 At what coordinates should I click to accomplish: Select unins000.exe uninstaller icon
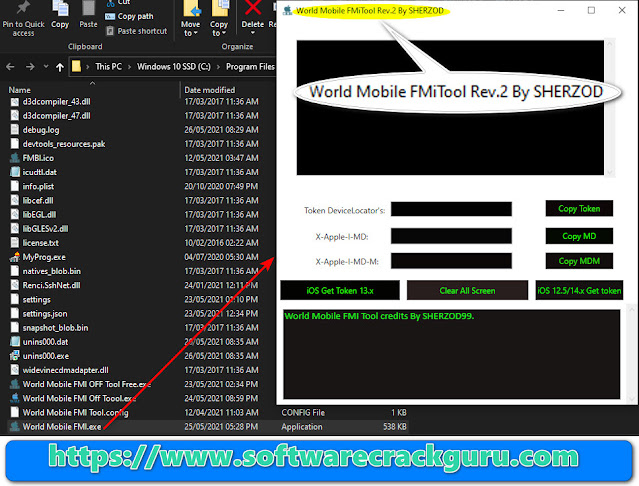tap(14, 356)
